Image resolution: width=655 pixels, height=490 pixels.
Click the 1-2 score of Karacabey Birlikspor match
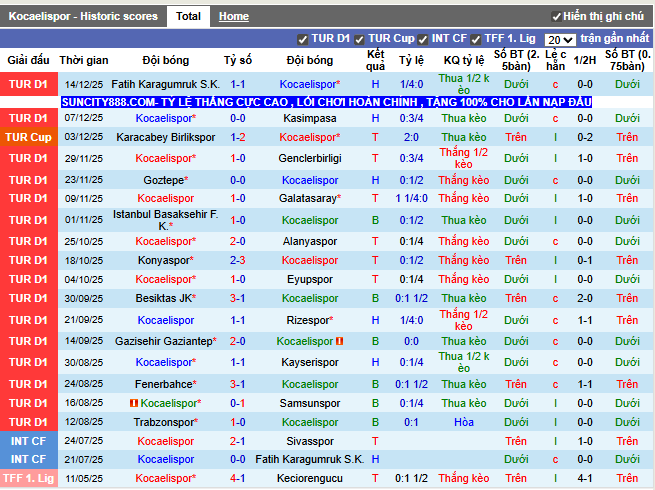click(238, 137)
